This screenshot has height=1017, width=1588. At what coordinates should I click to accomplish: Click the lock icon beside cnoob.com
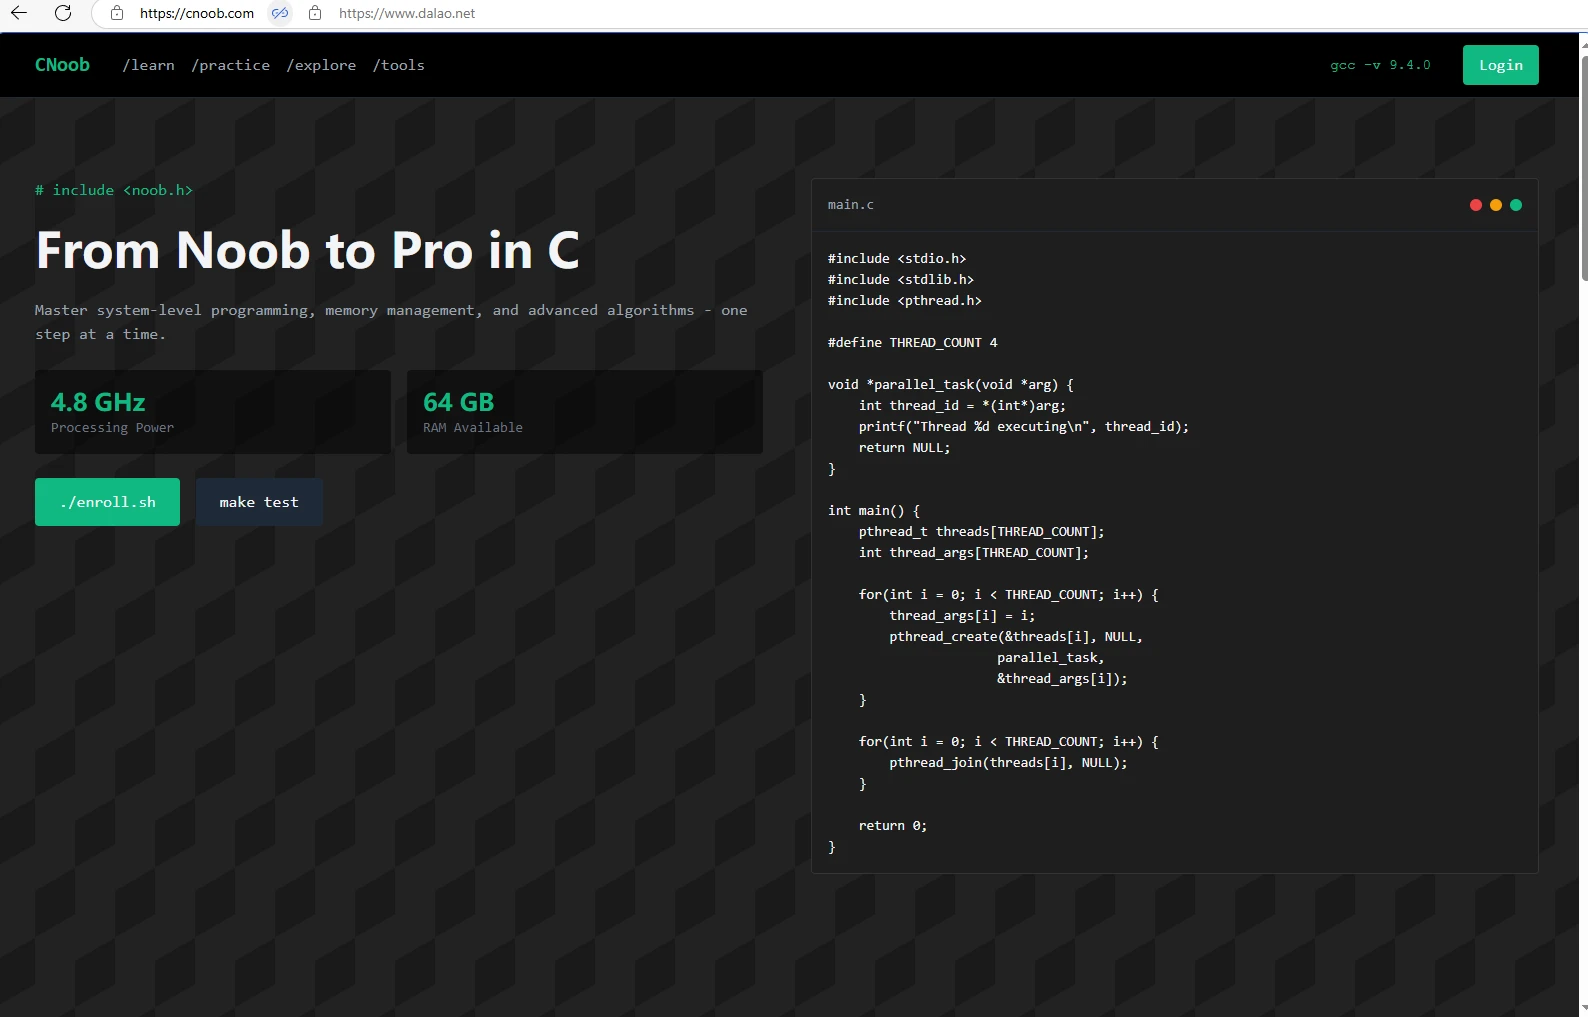[x=117, y=13]
